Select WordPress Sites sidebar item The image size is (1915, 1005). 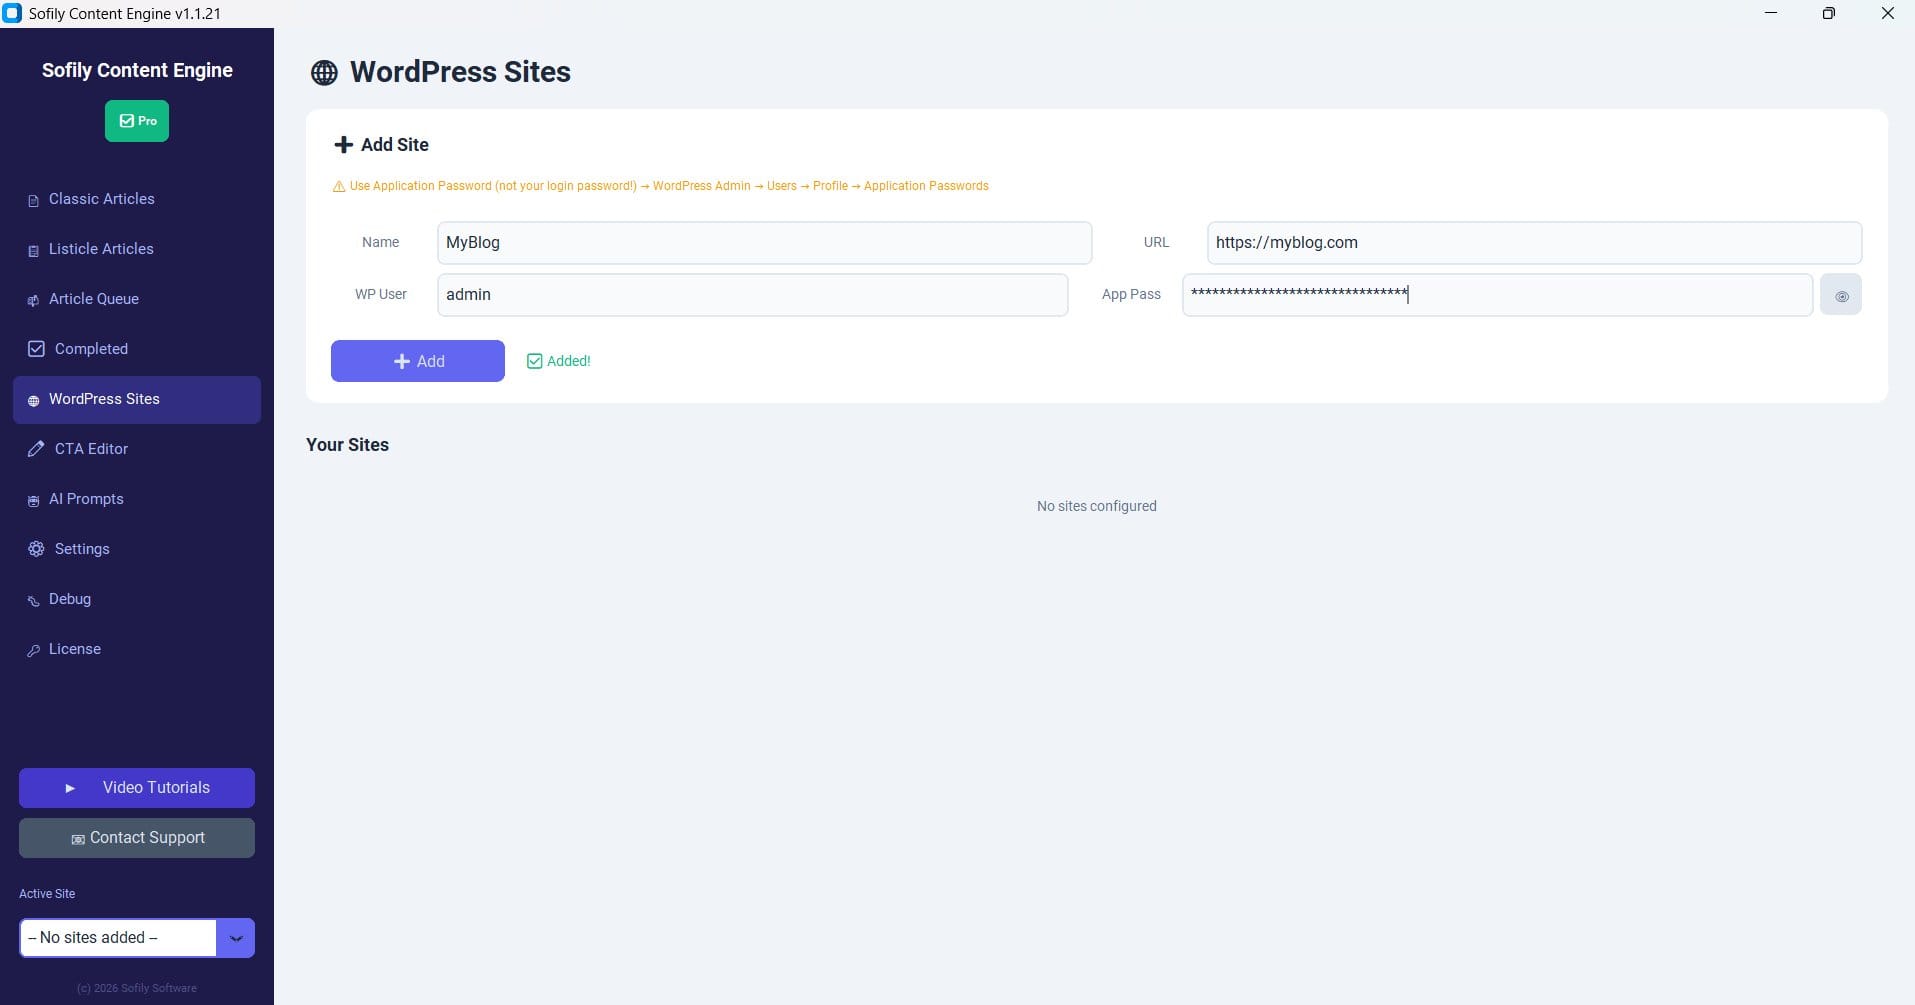click(x=137, y=399)
